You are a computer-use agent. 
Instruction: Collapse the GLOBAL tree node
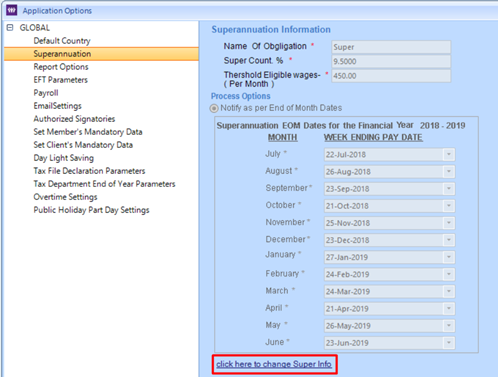[x=10, y=28]
